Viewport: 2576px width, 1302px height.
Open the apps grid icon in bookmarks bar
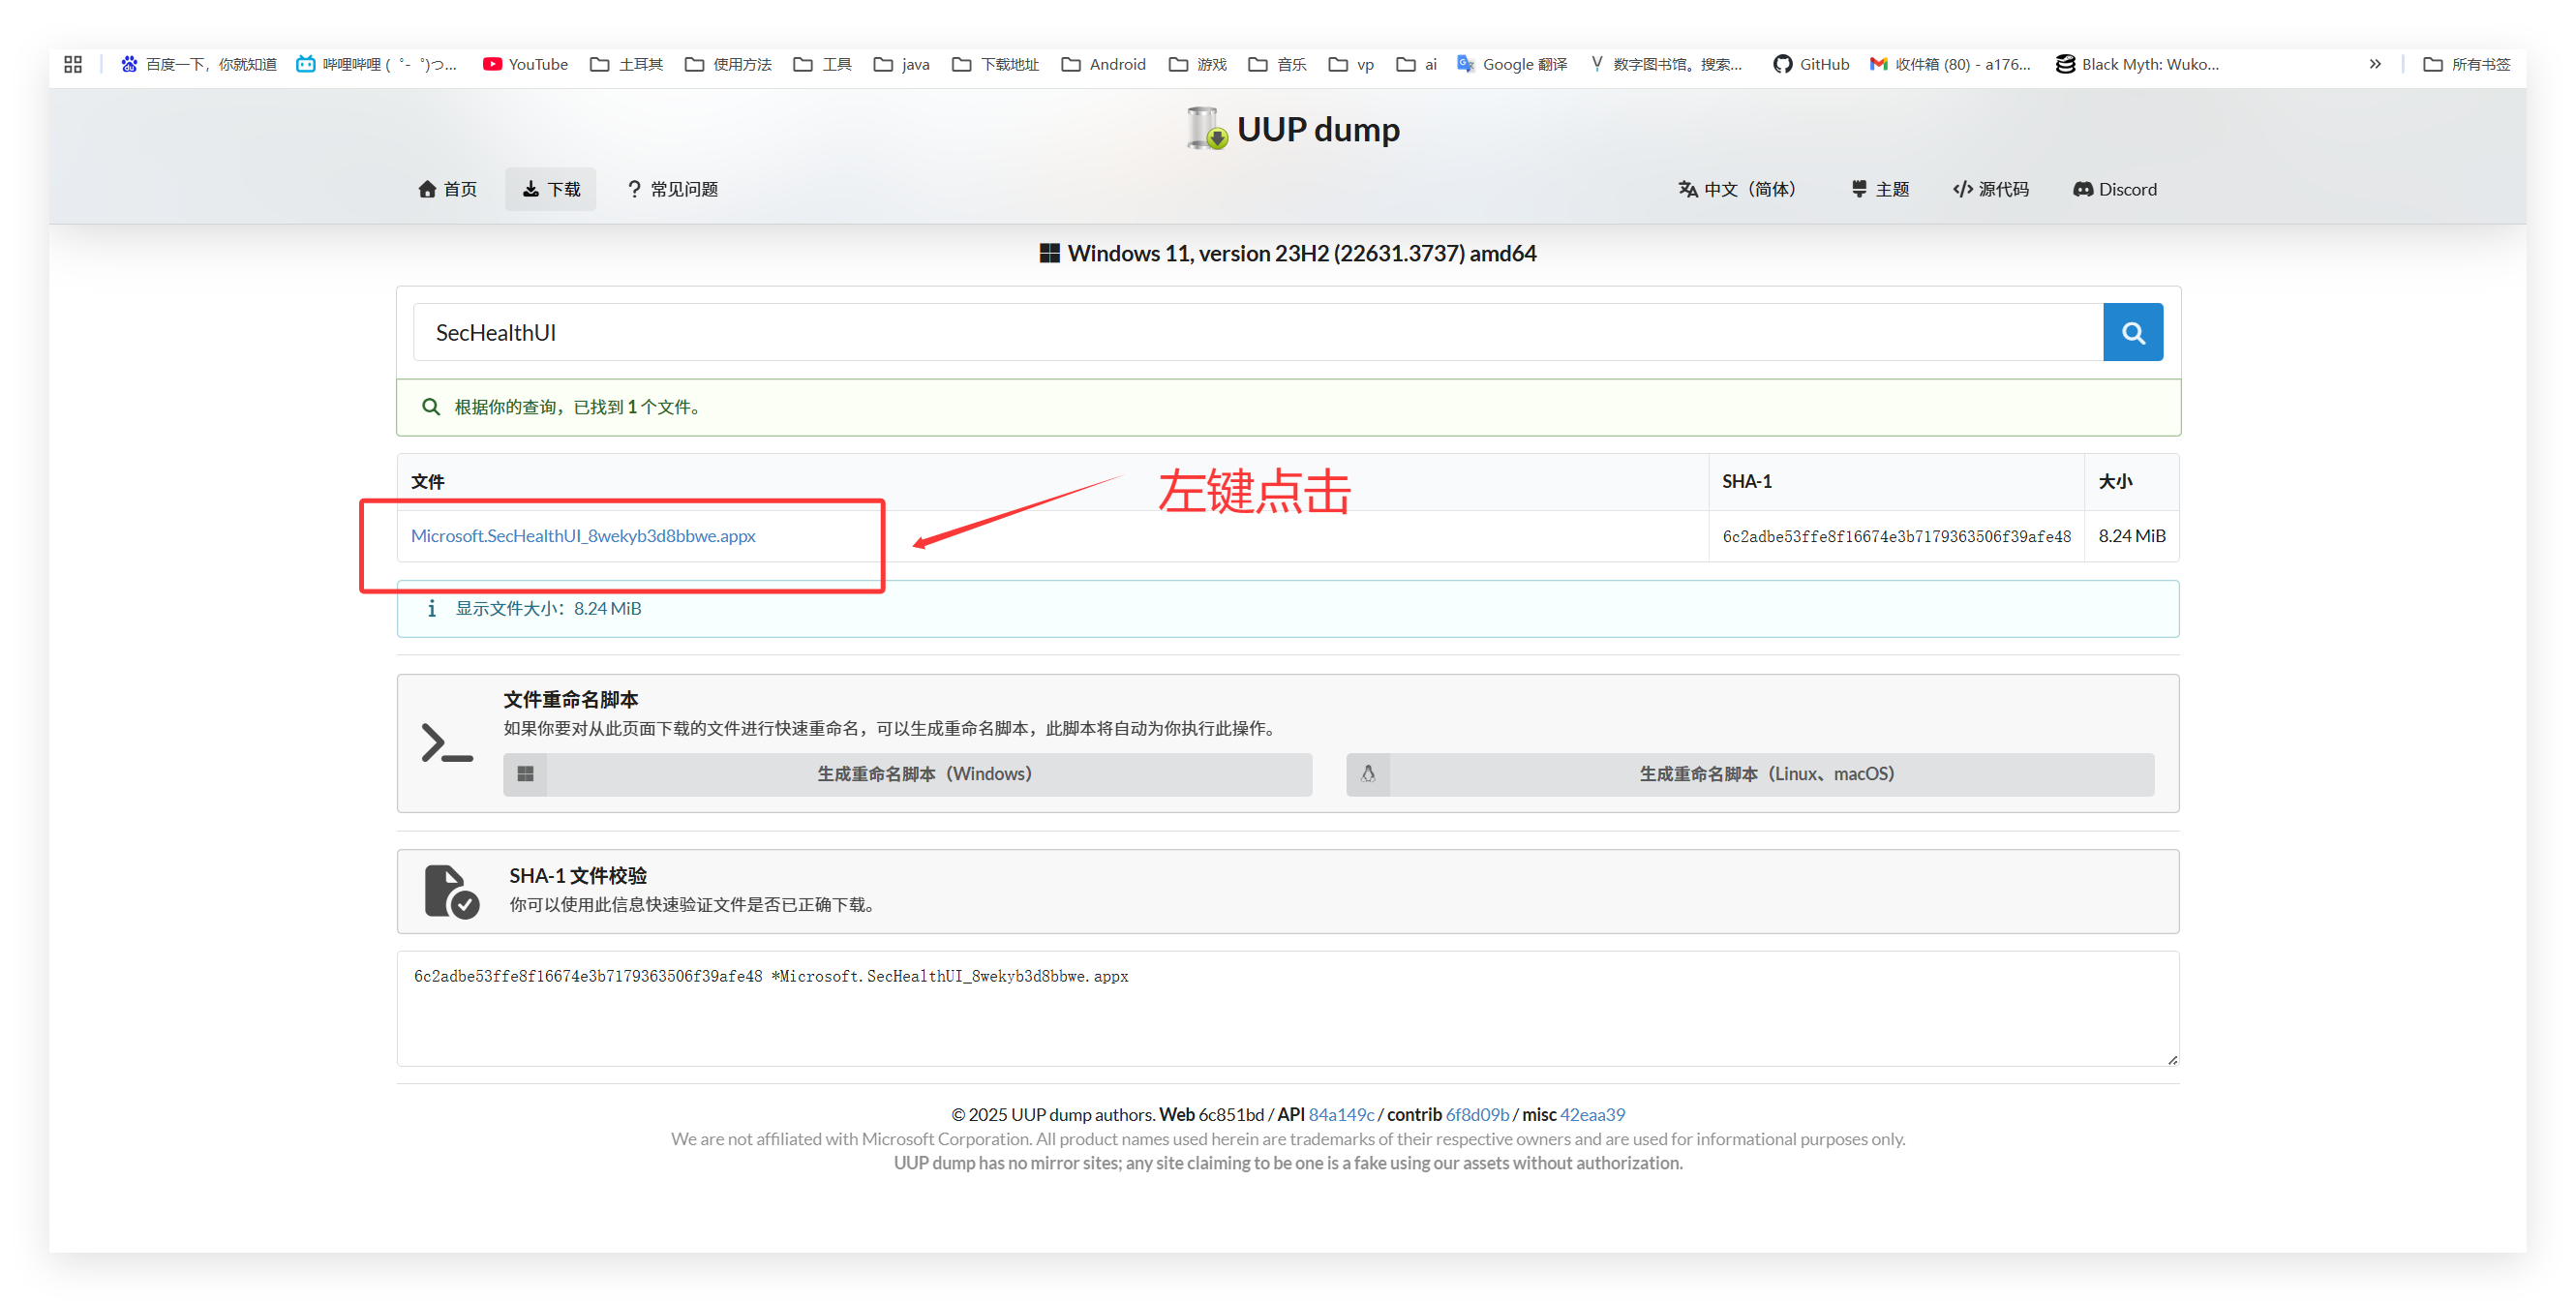(x=73, y=64)
